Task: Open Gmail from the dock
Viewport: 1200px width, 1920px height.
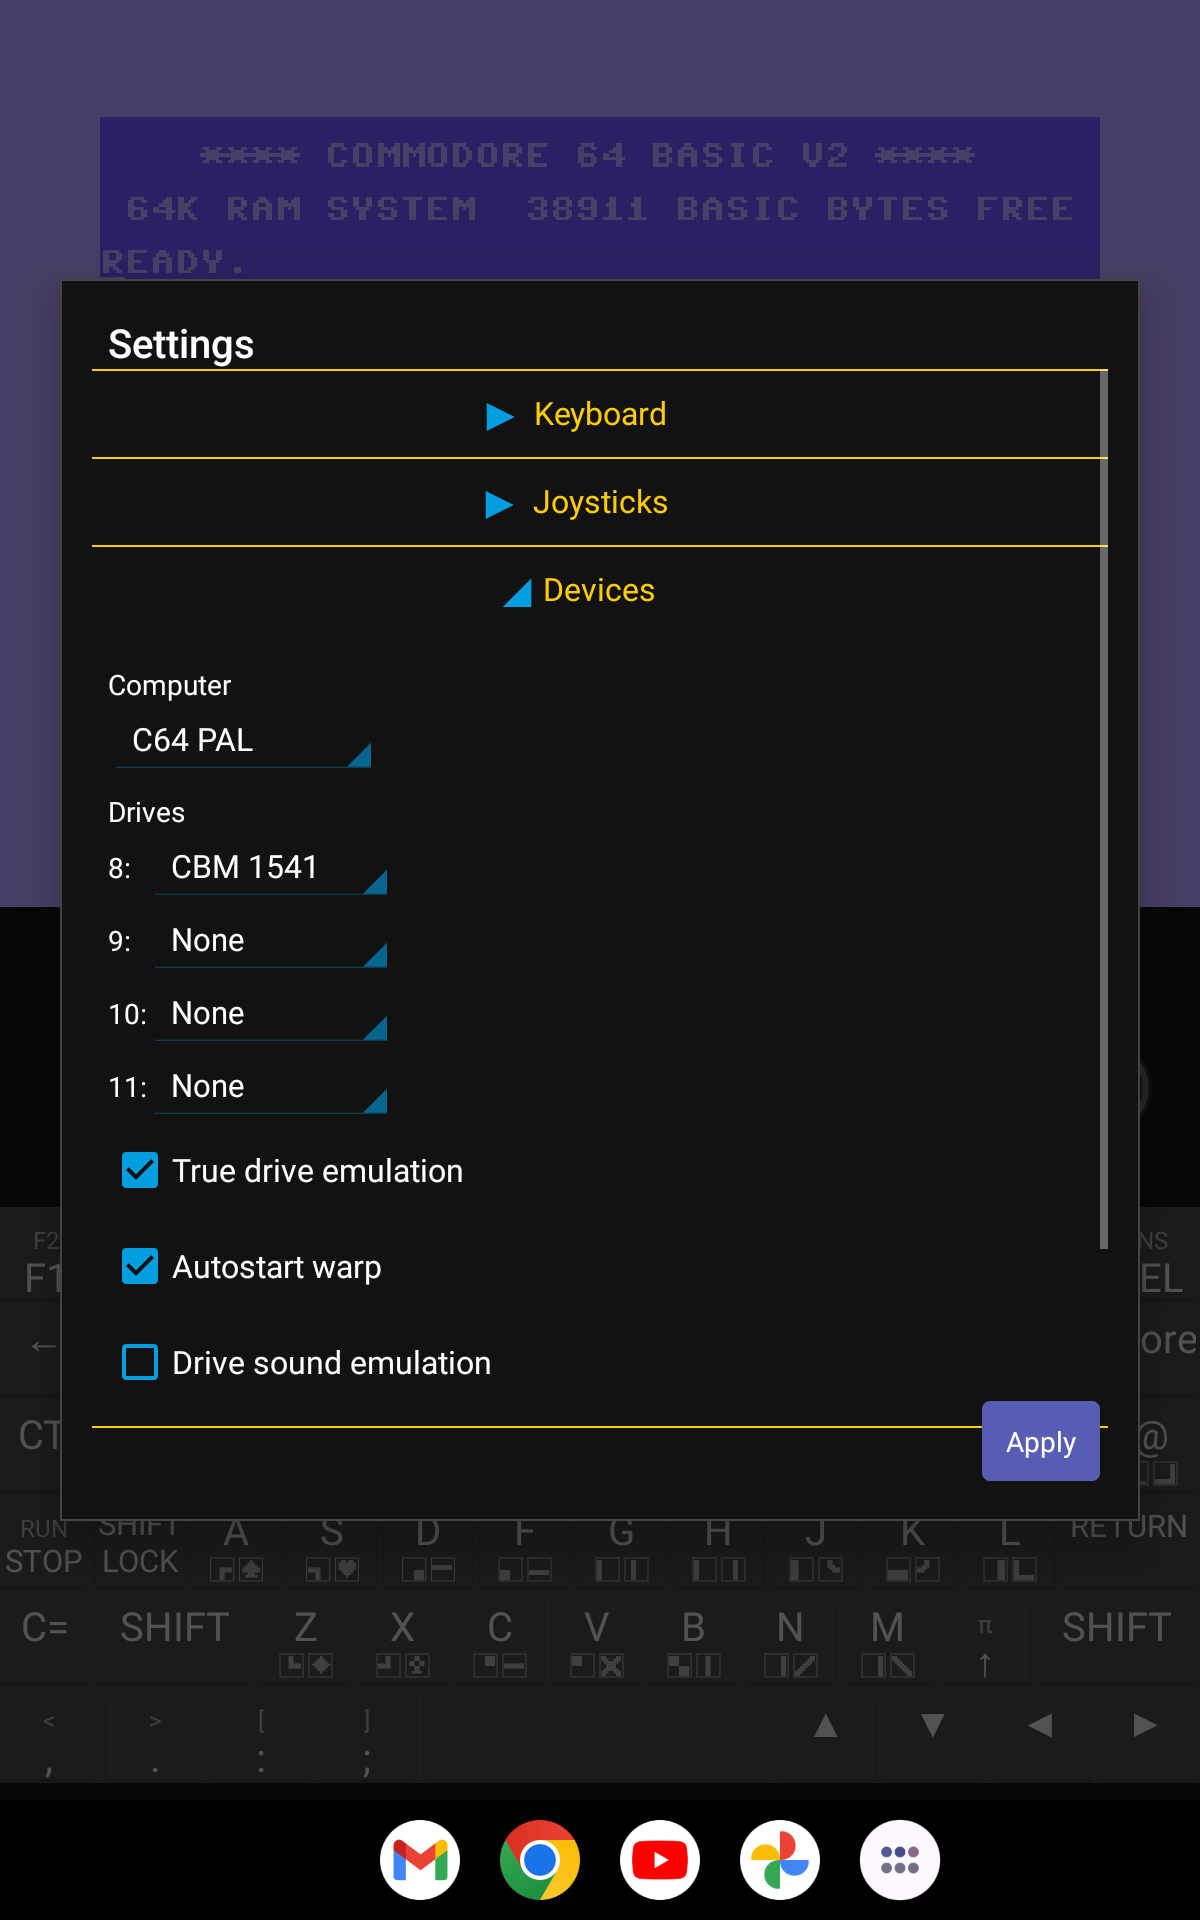Action: 420,1860
